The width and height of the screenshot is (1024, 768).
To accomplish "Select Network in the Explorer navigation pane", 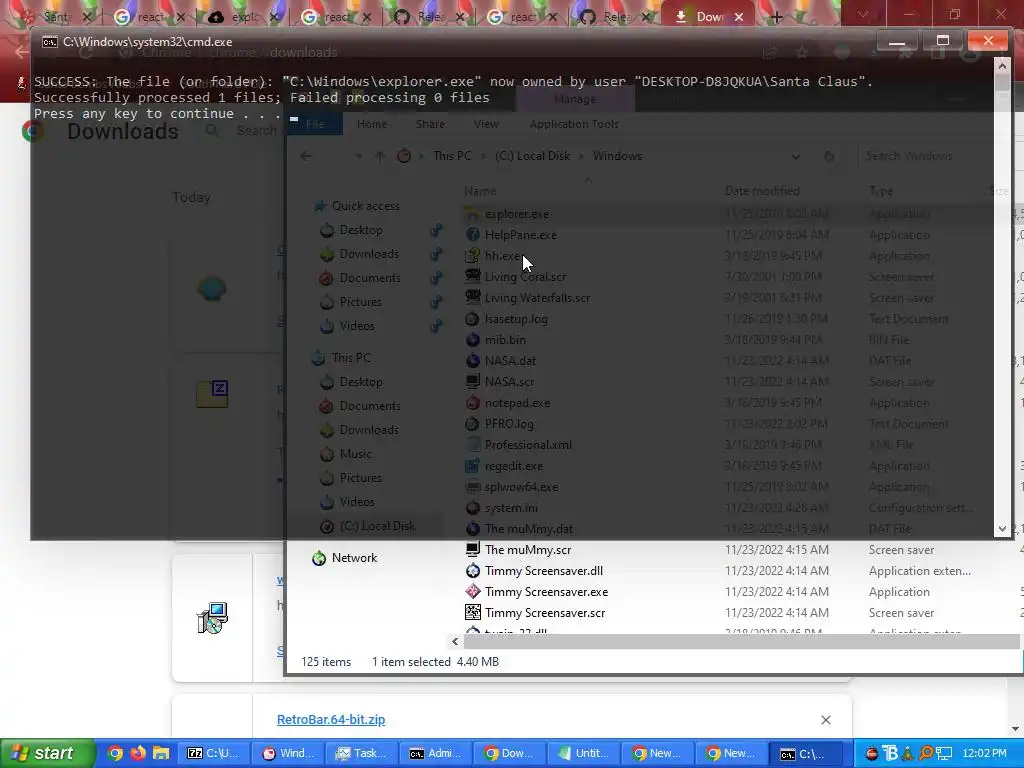I will tap(354, 558).
